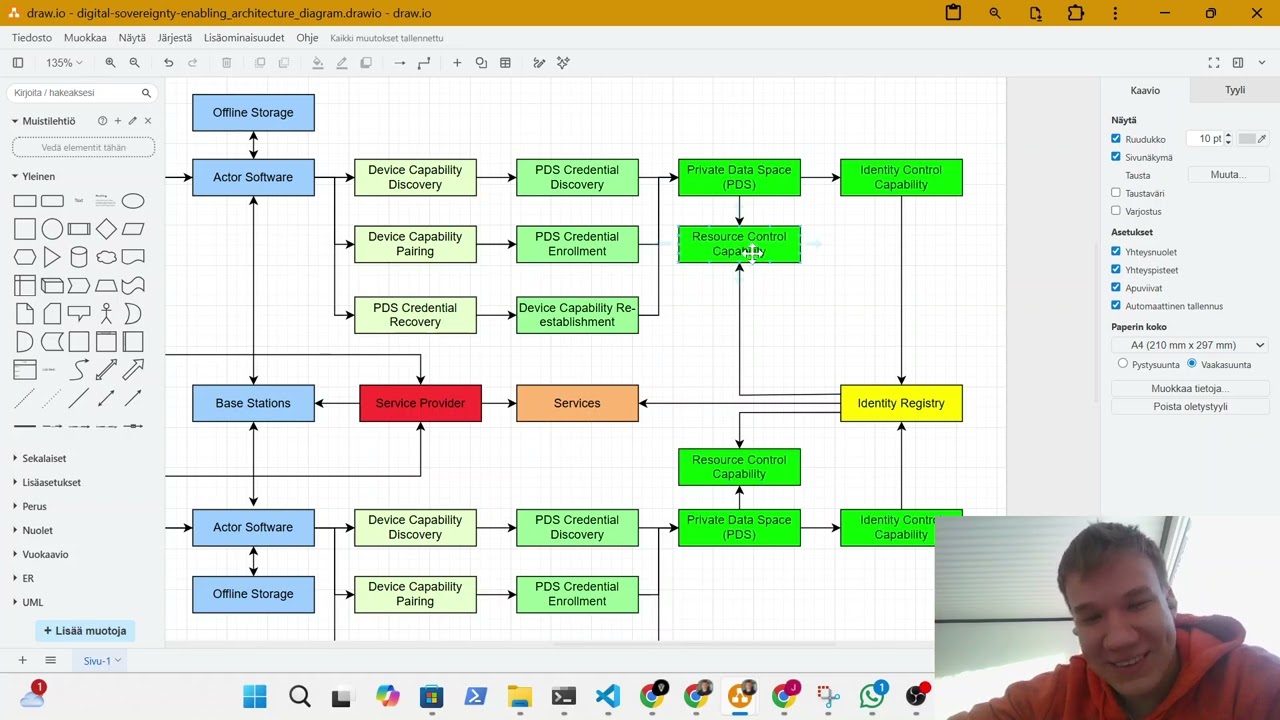
Task: Click the Muokkaa tietoja... button
Action: [1190, 389]
